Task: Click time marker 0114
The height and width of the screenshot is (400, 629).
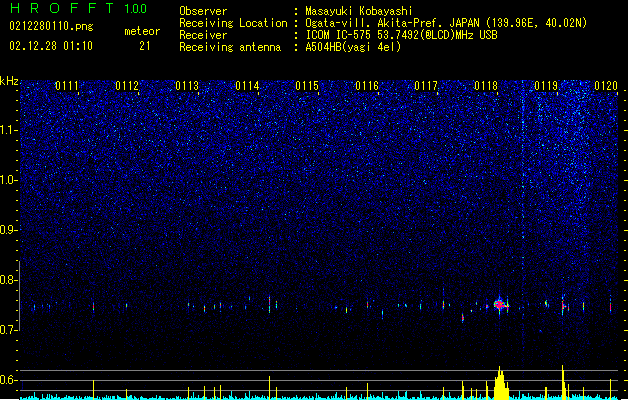Action: pos(247,86)
